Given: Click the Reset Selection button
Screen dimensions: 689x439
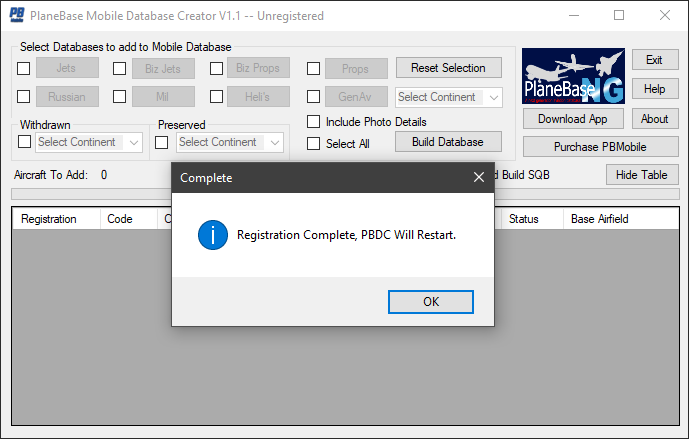Looking at the screenshot, I should 449,68.
